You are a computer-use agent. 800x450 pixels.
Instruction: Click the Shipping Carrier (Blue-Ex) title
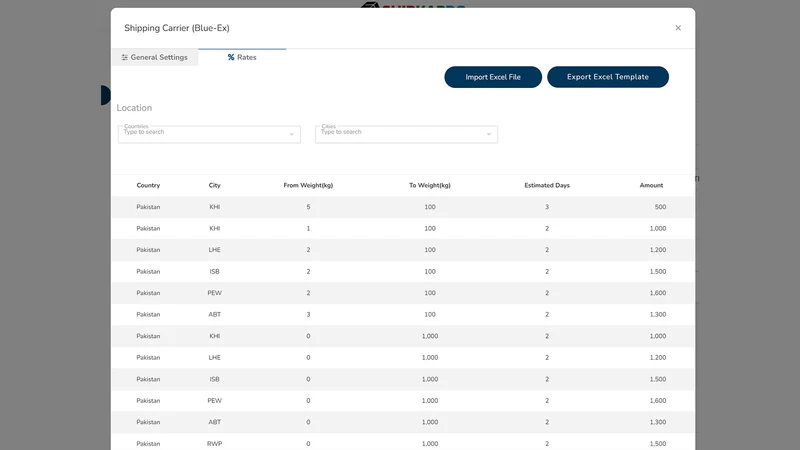pos(177,28)
